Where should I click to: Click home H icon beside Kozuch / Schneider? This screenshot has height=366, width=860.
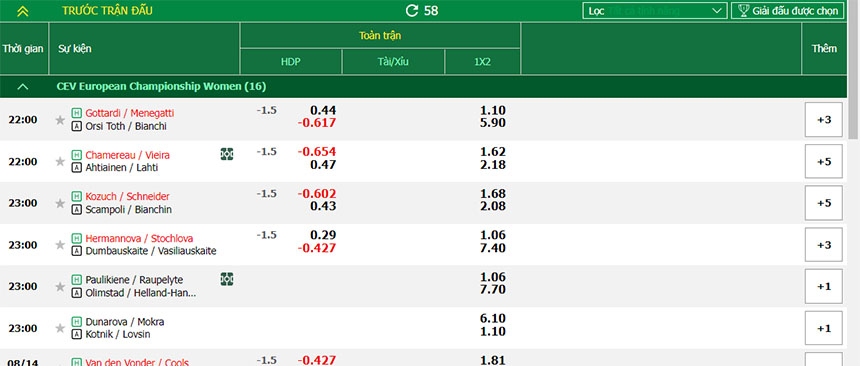coord(76,196)
